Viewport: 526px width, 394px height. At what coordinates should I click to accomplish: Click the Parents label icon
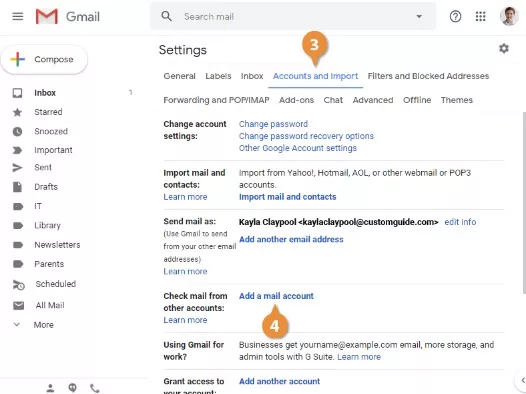click(18, 264)
